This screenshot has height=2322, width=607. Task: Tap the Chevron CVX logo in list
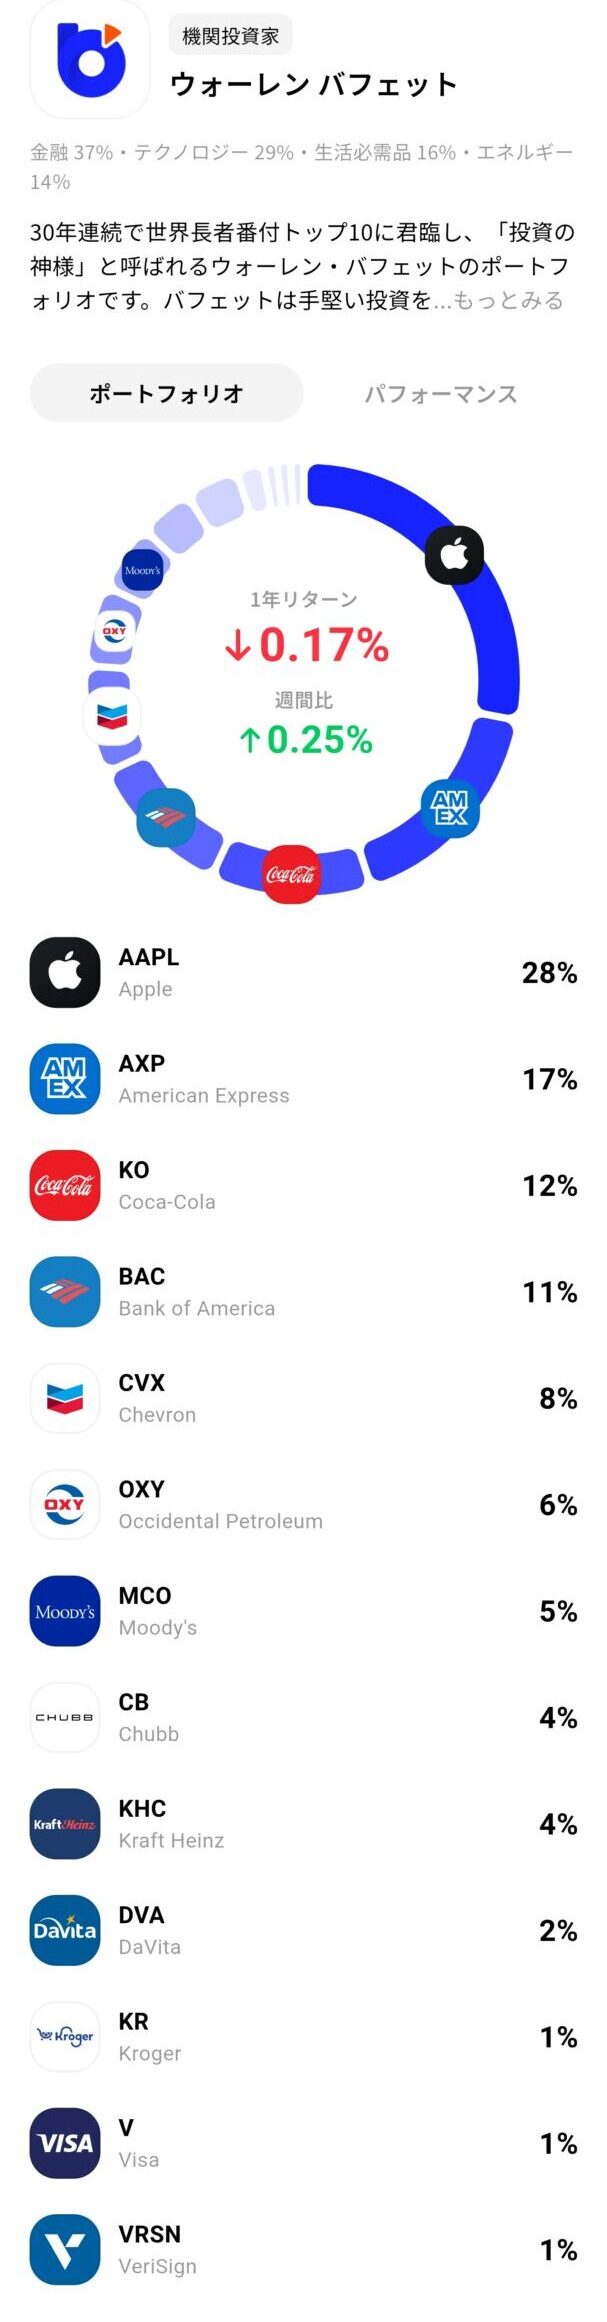(65, 1398)
